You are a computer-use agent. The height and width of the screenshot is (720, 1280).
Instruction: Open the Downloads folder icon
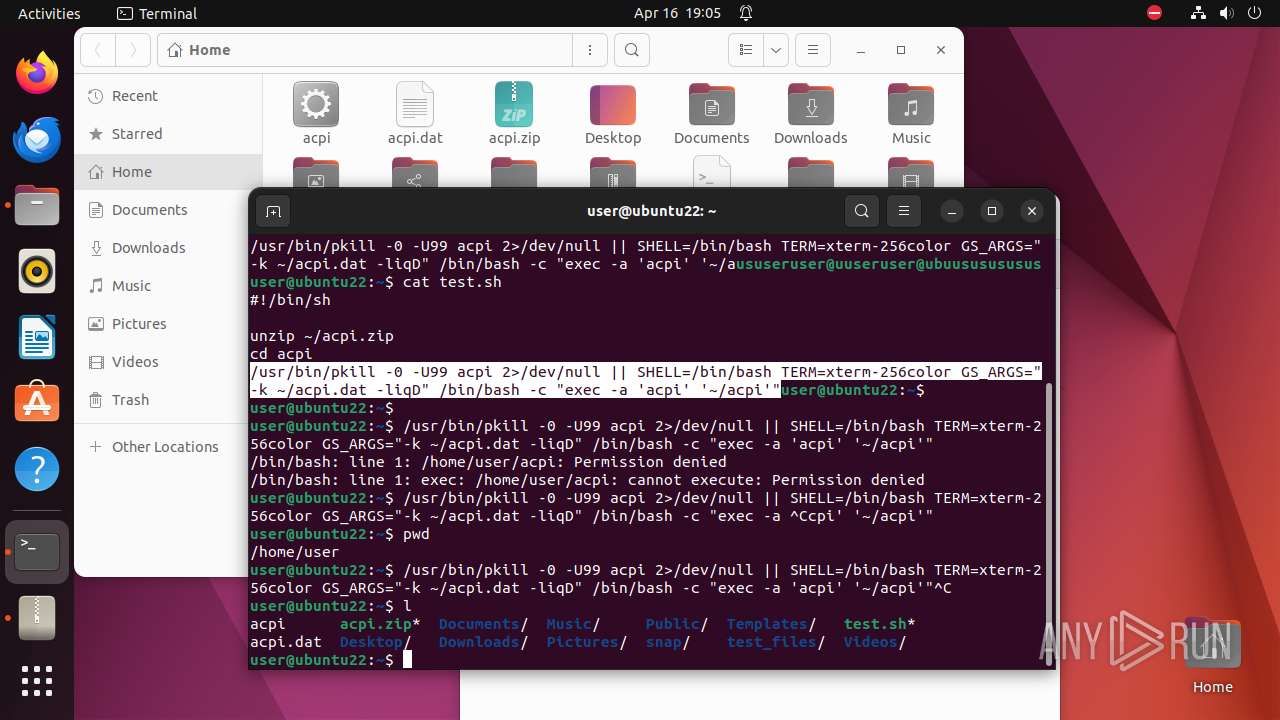810,115
